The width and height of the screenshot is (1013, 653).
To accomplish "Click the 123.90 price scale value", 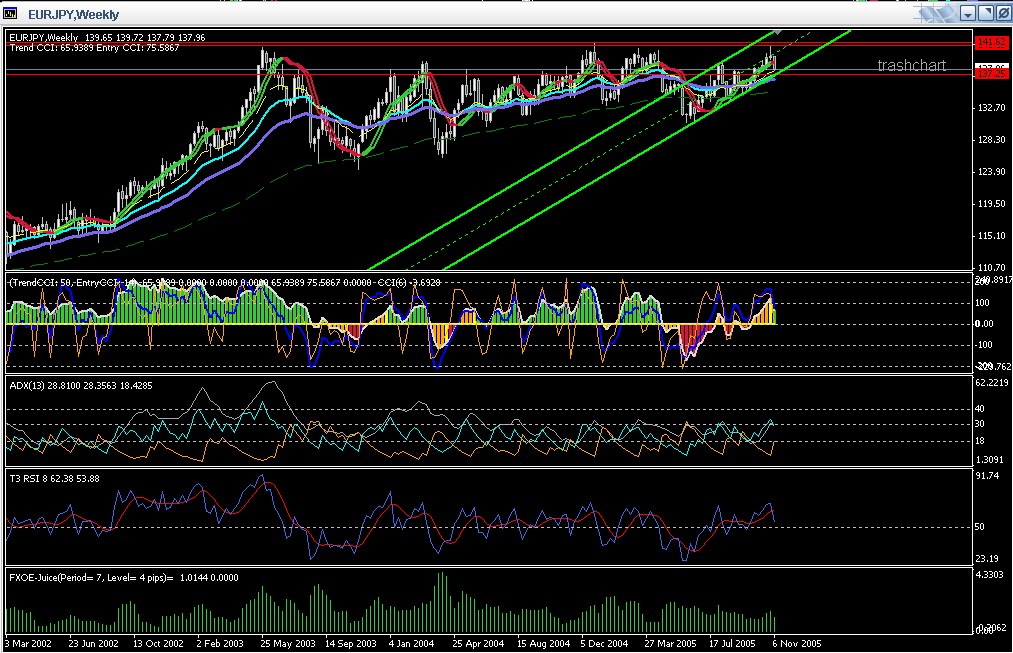I will coord(992,171).
